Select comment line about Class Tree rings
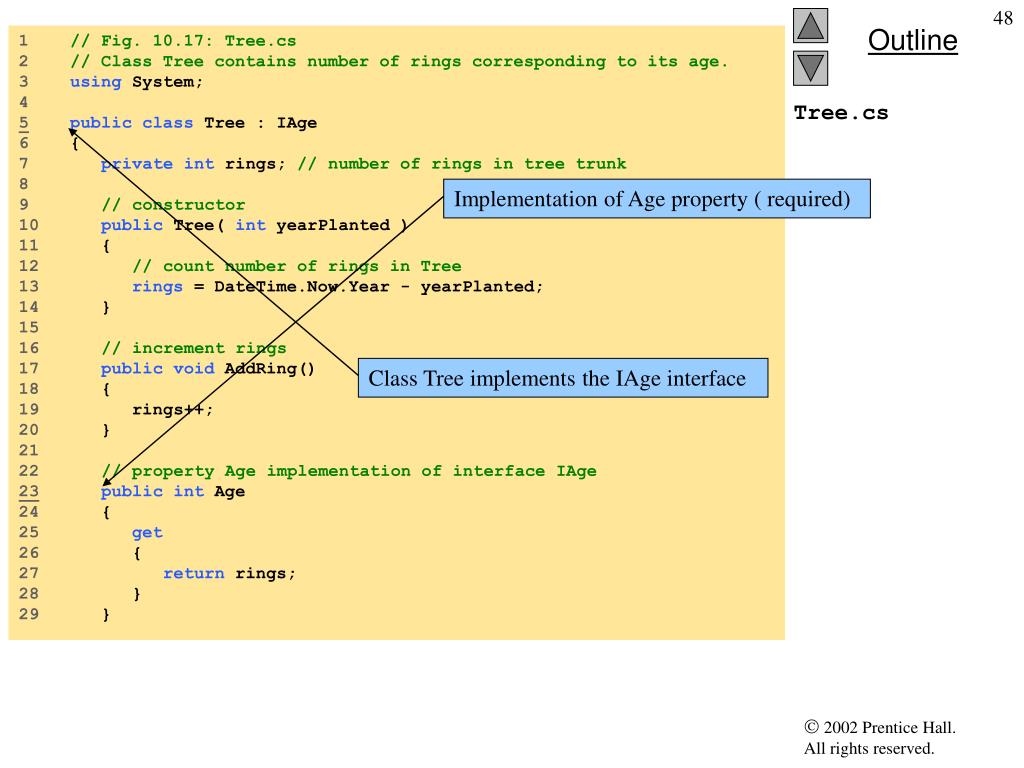 398,61
